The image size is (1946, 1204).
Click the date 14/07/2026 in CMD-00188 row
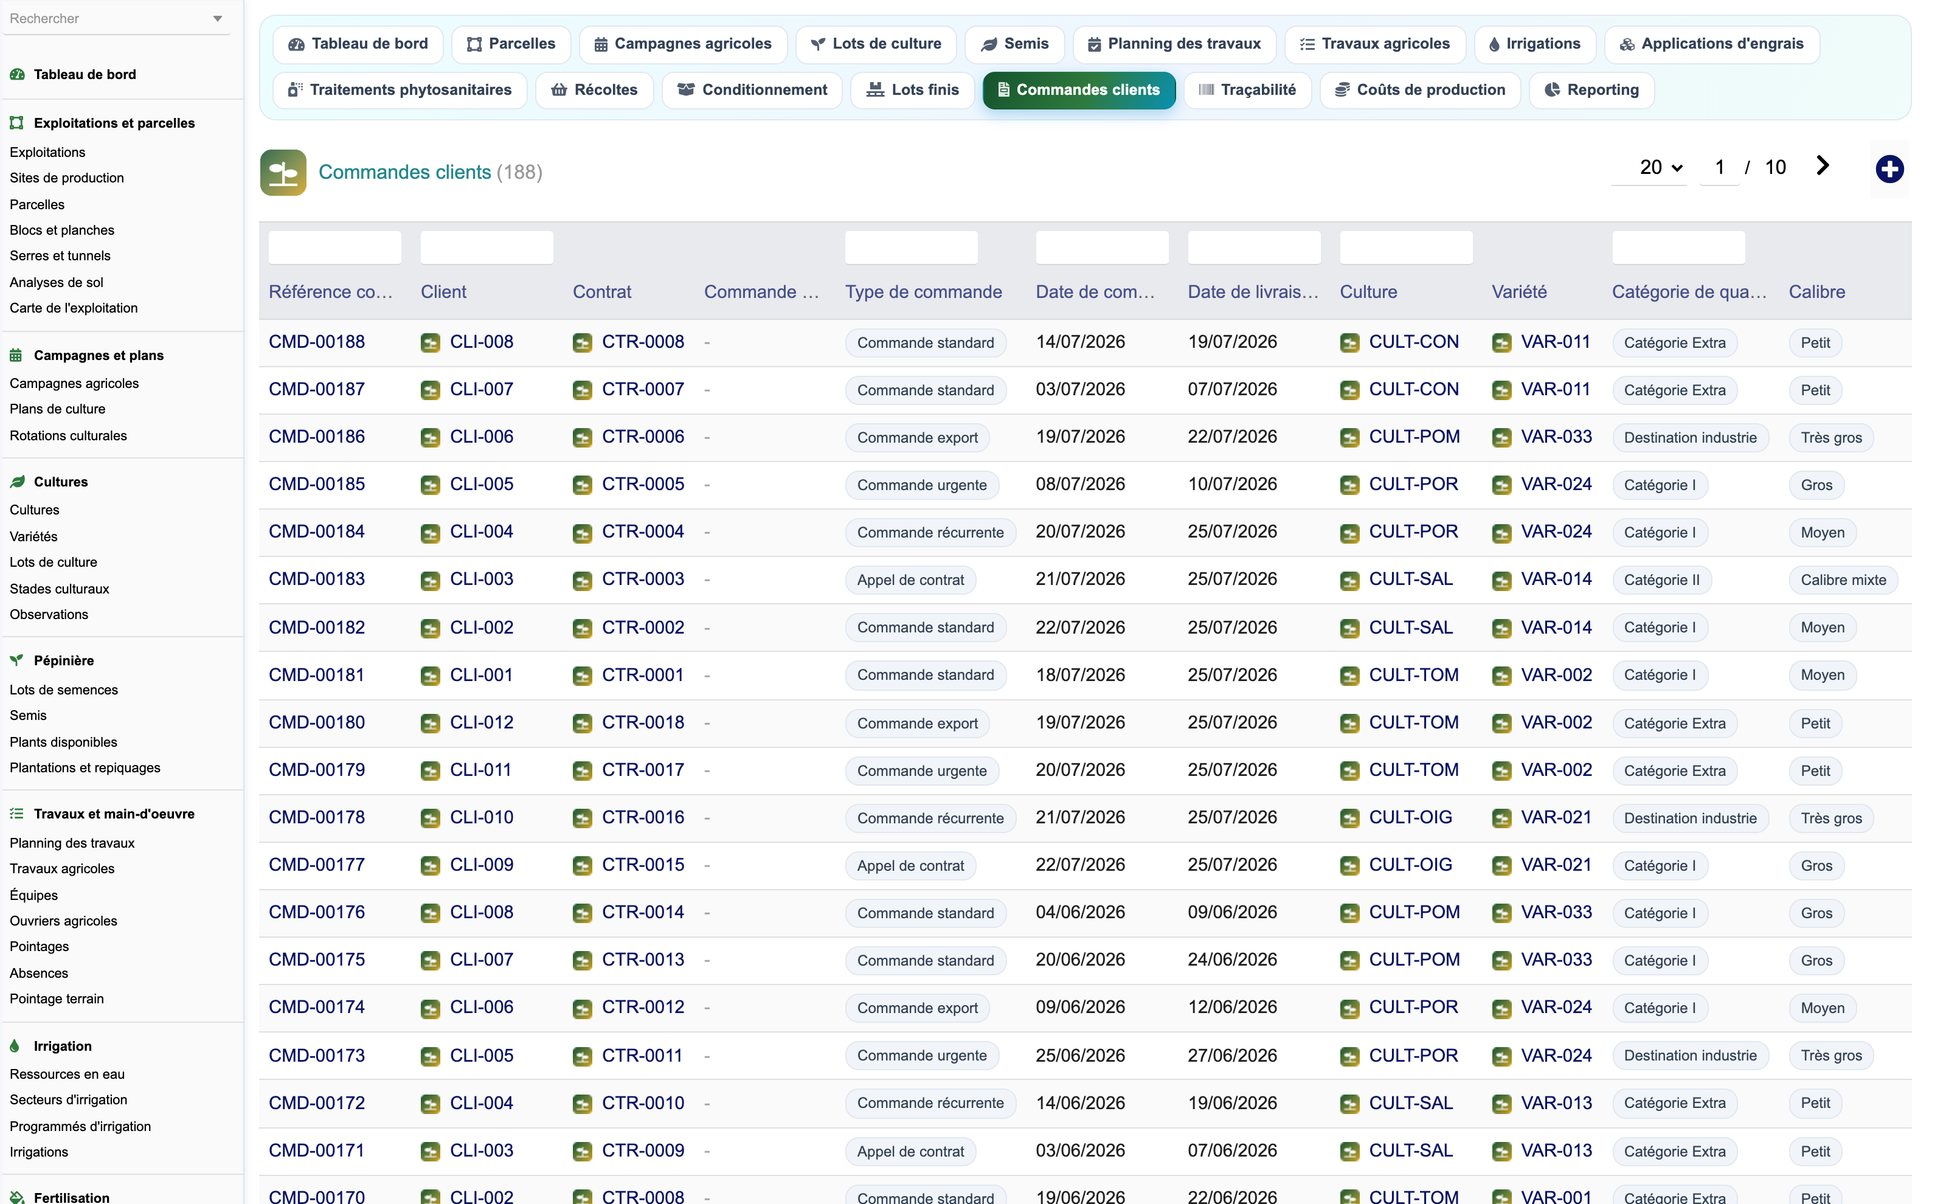pos(1080,342)
